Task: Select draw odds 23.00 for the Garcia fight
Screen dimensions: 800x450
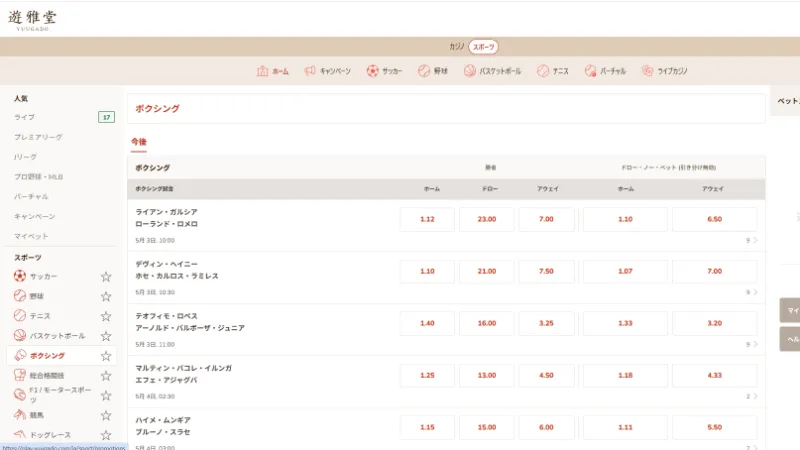Action: pos(487,219)
